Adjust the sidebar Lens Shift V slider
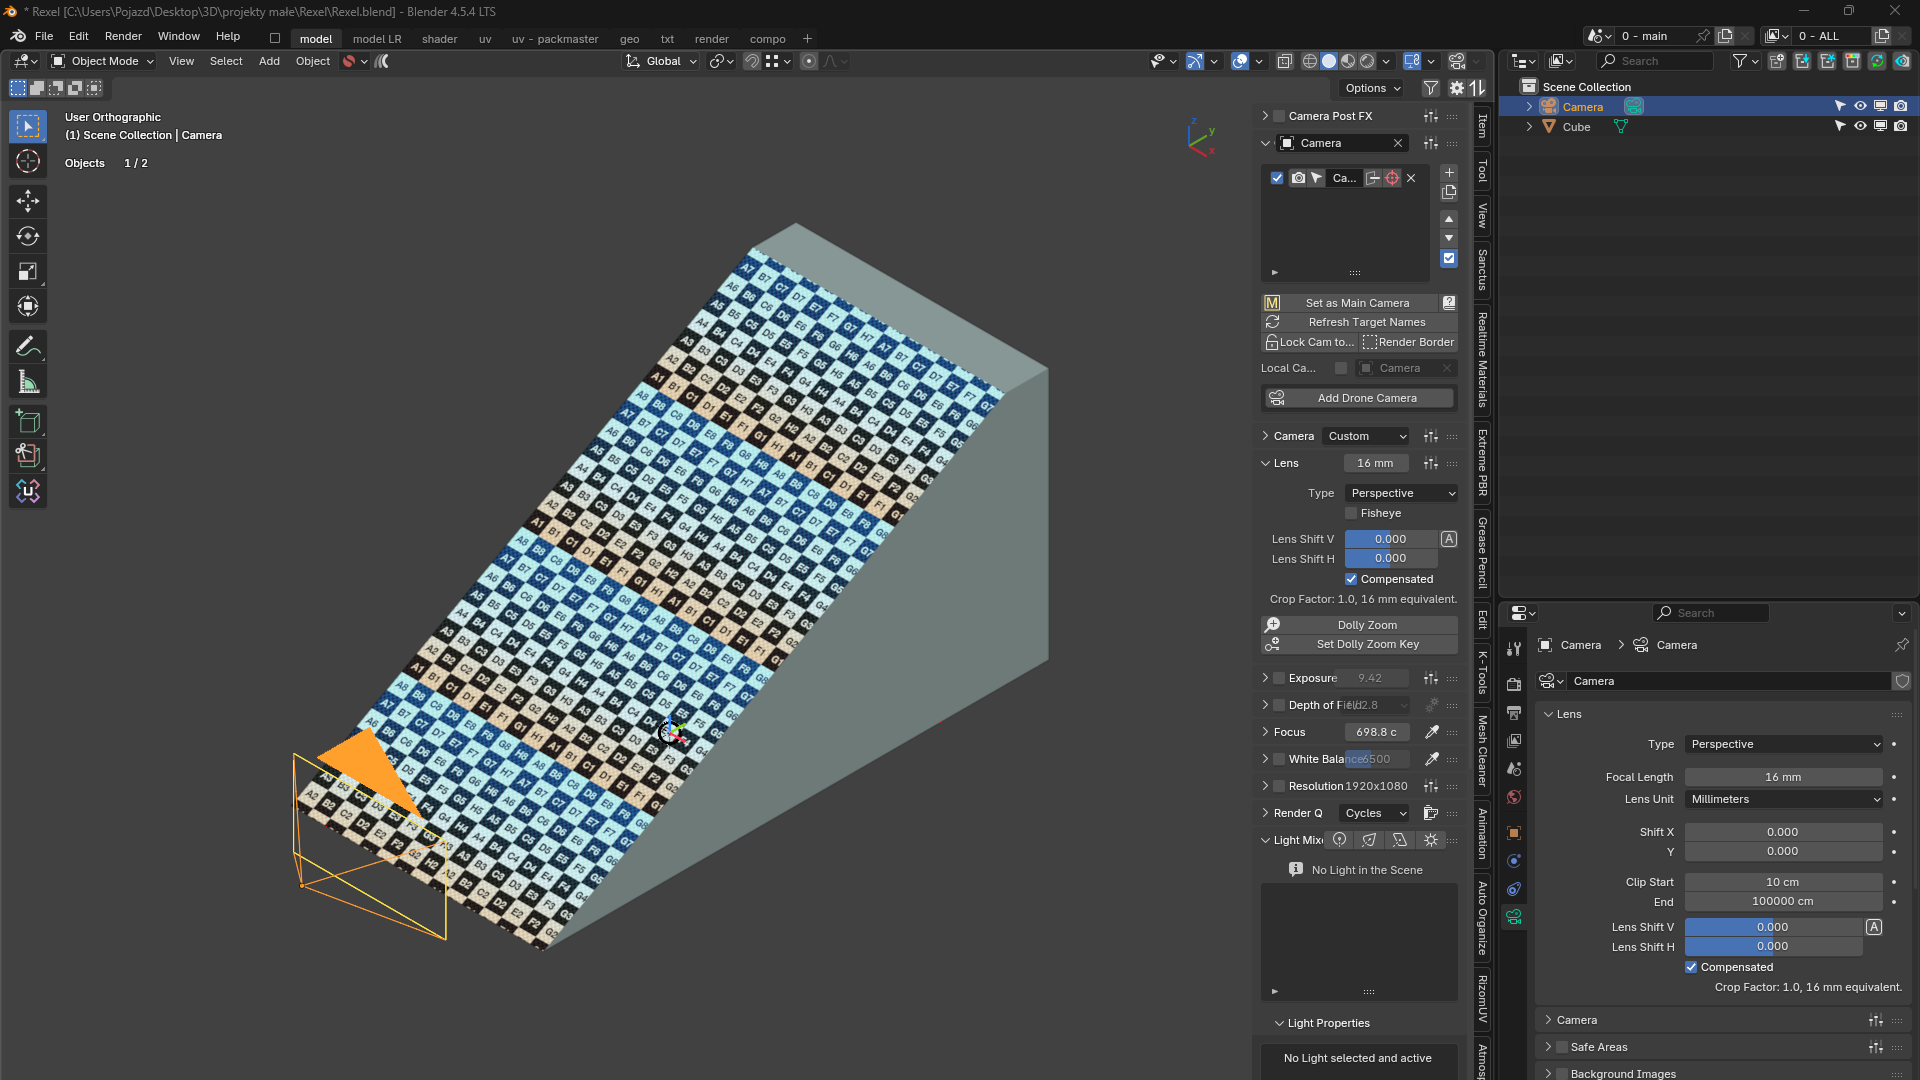 1391,539
